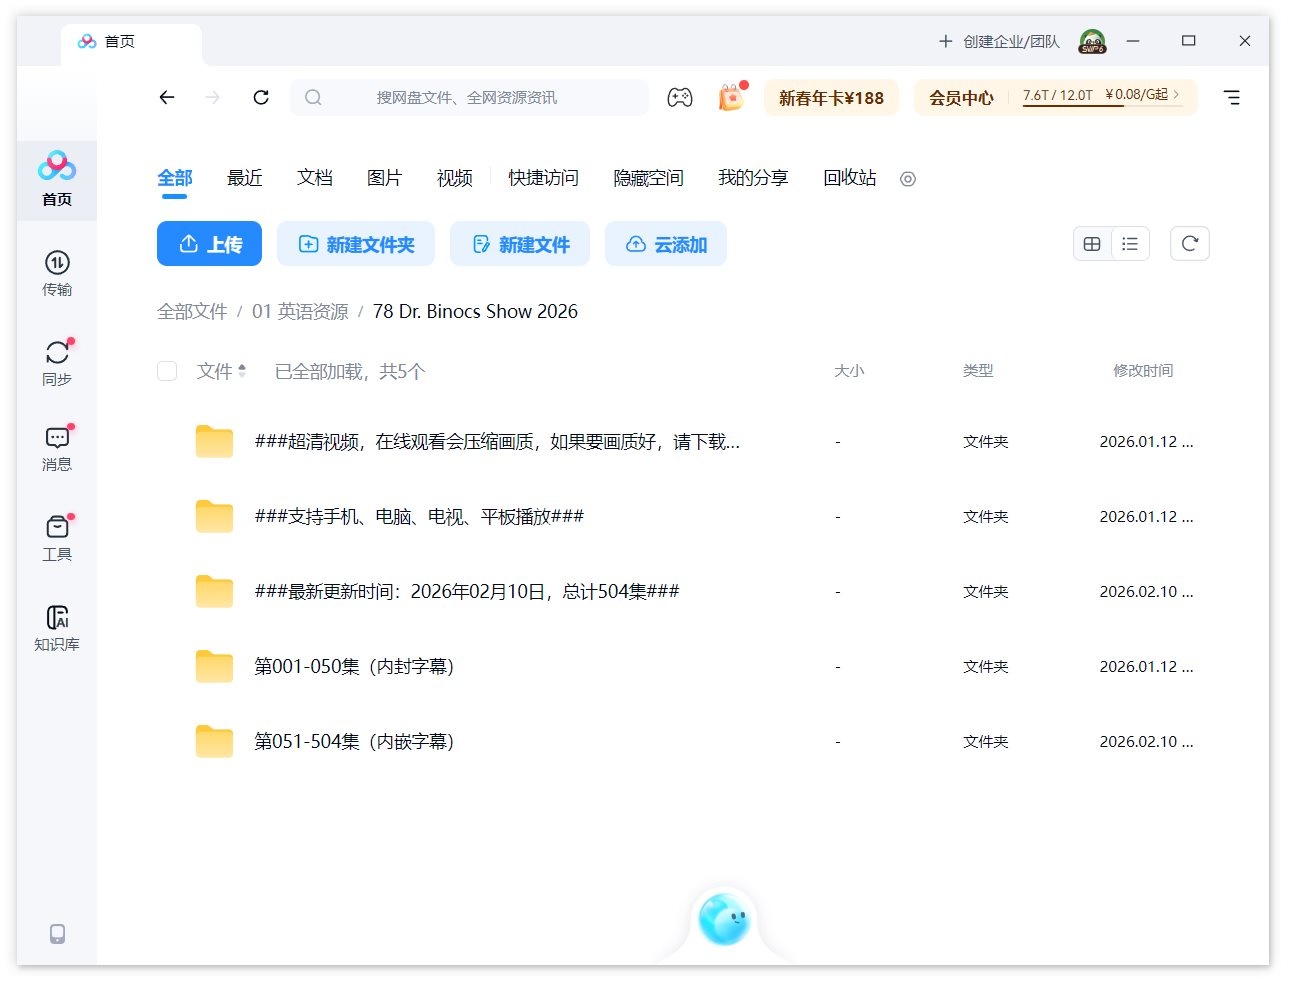Click the 上传 (Upload) button
The height and width of the screenshot is (987, 1289).
pos(209,243)
